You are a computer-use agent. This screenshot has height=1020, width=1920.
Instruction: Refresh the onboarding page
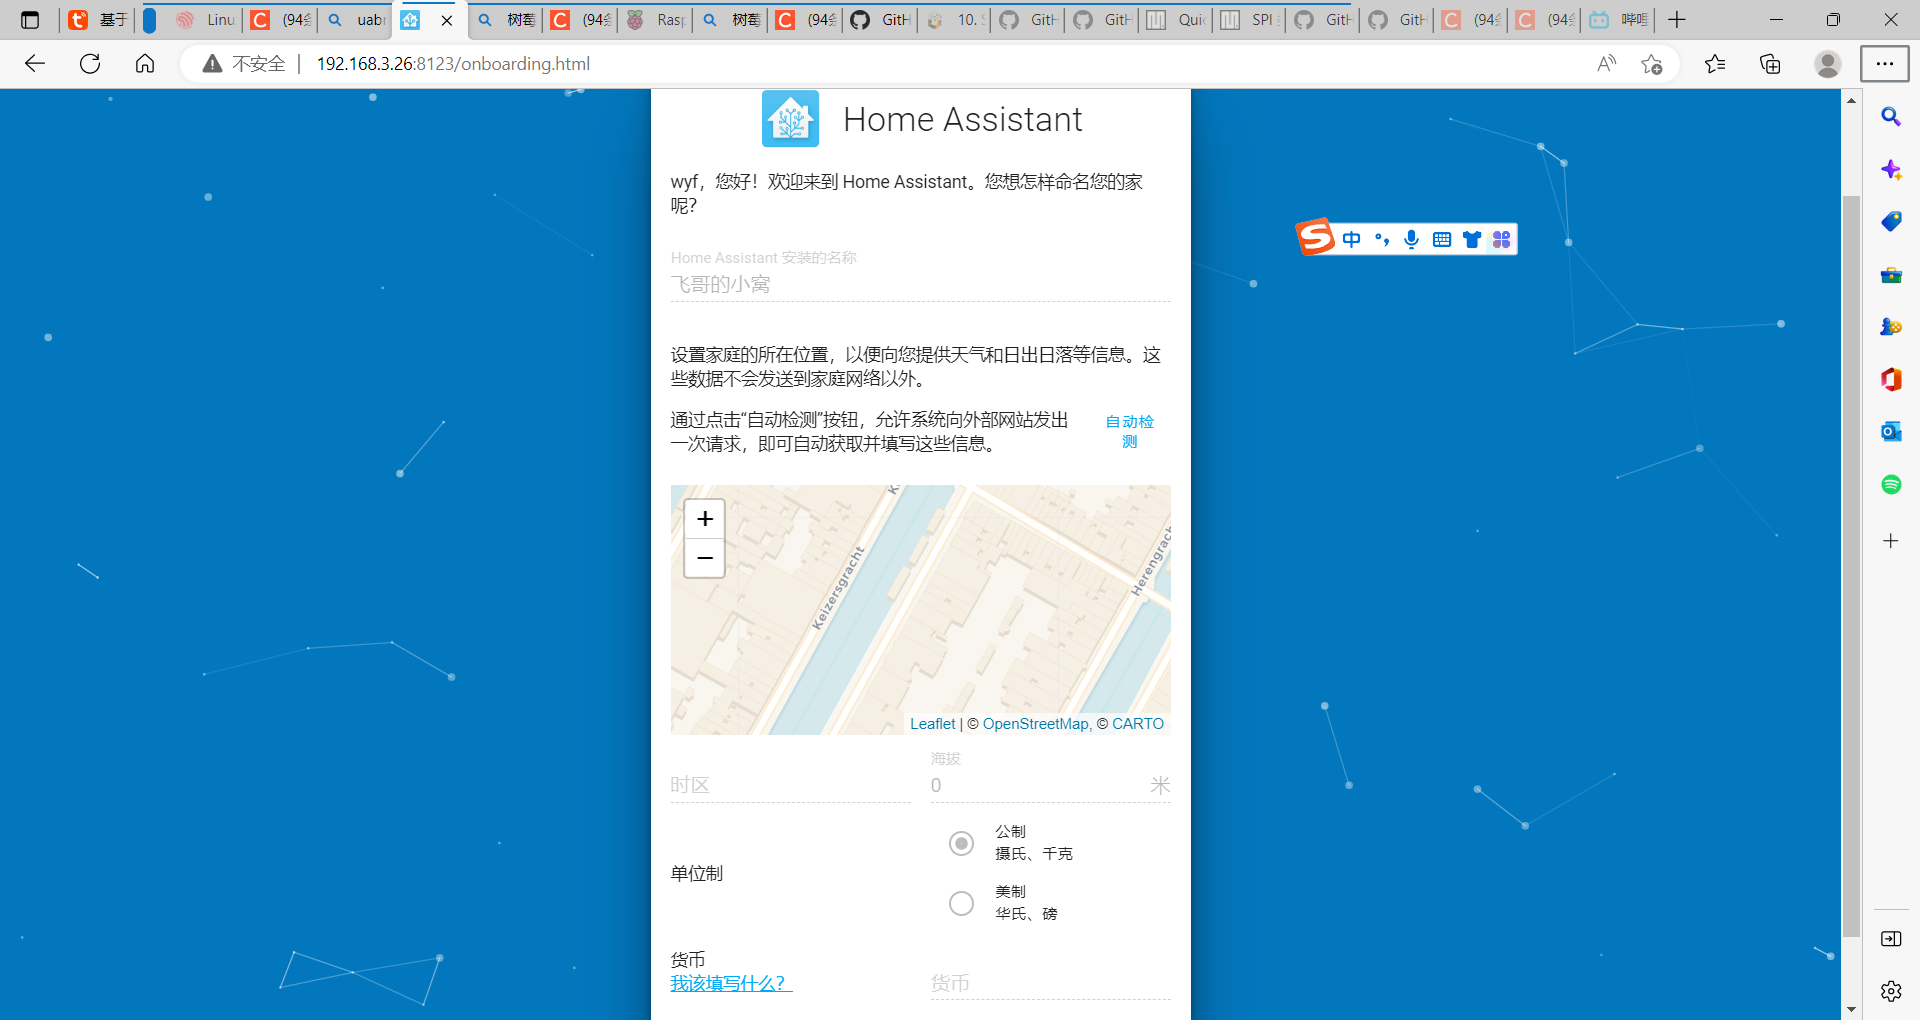click(x=90, y=64)
